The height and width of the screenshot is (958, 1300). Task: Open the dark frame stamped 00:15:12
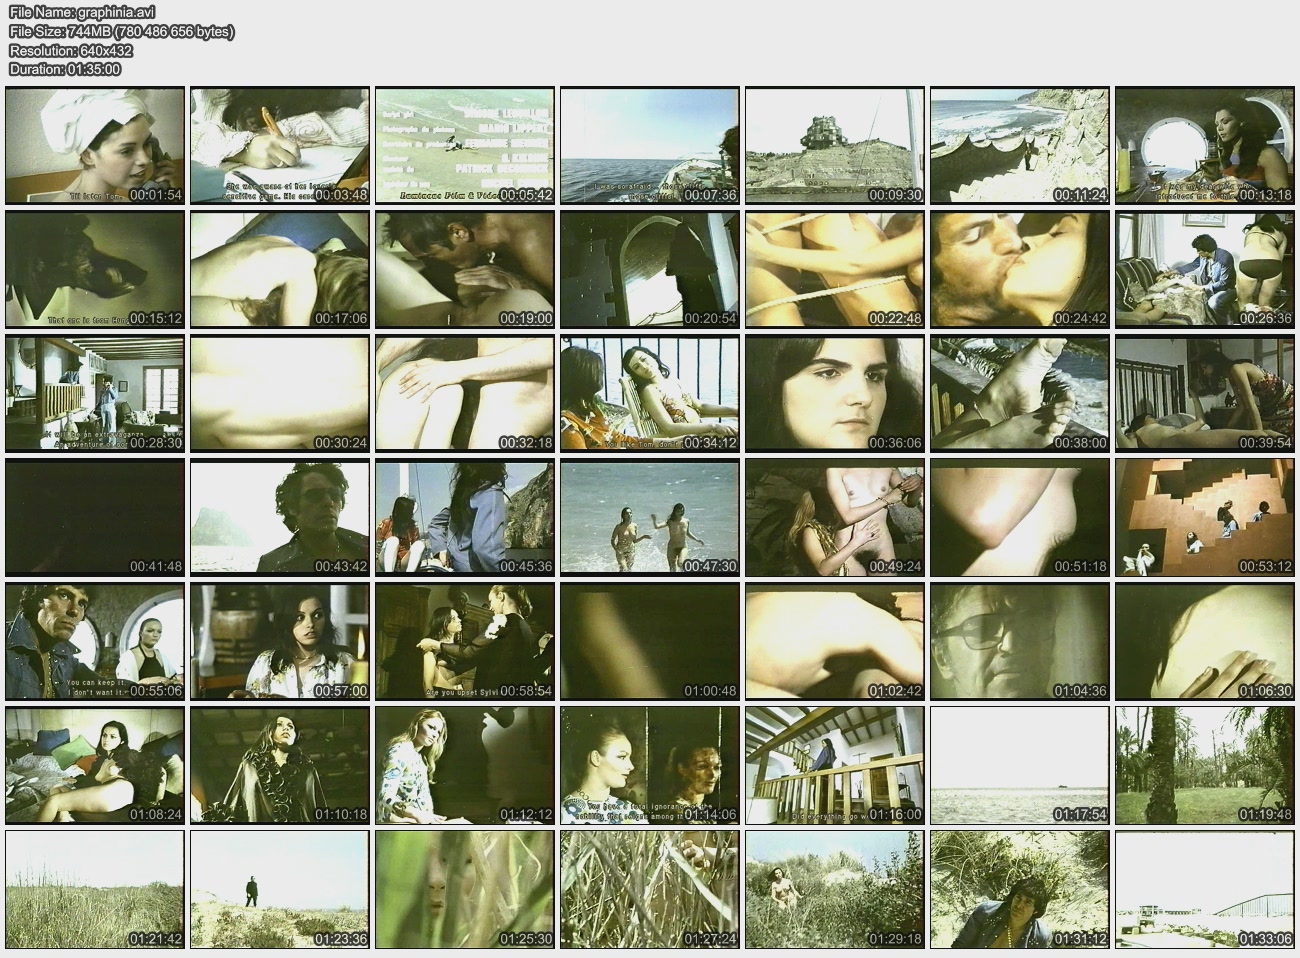coord(95,270)
